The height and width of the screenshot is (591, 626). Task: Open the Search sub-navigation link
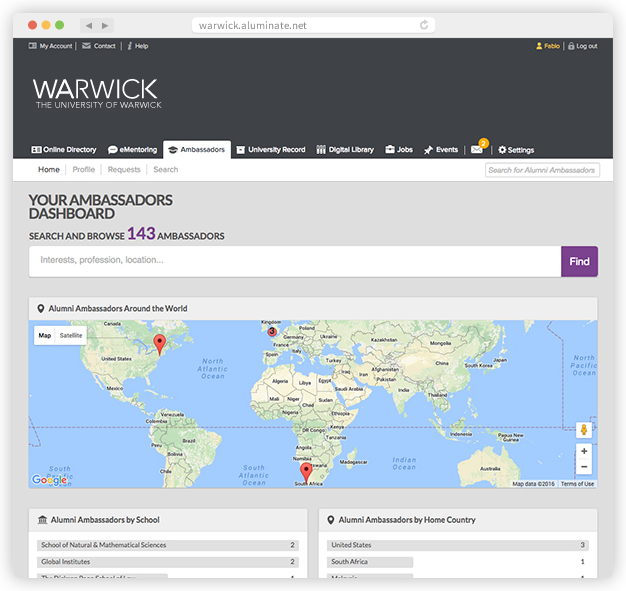click(x=166, y=170)
